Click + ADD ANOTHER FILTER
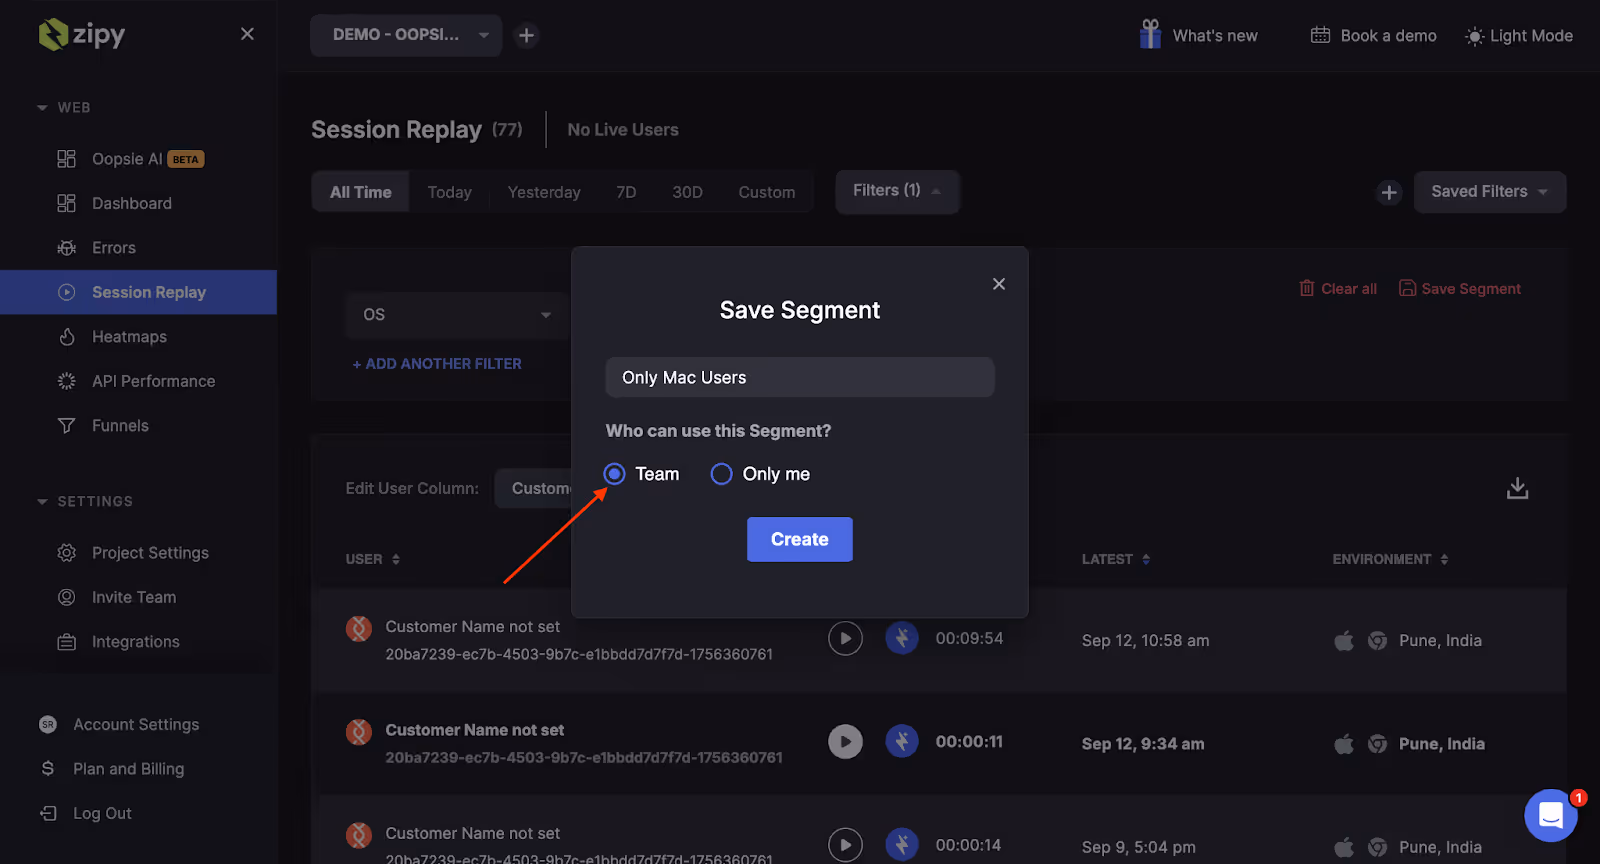Screen dimensions: 1600x864 click(437, 364)
